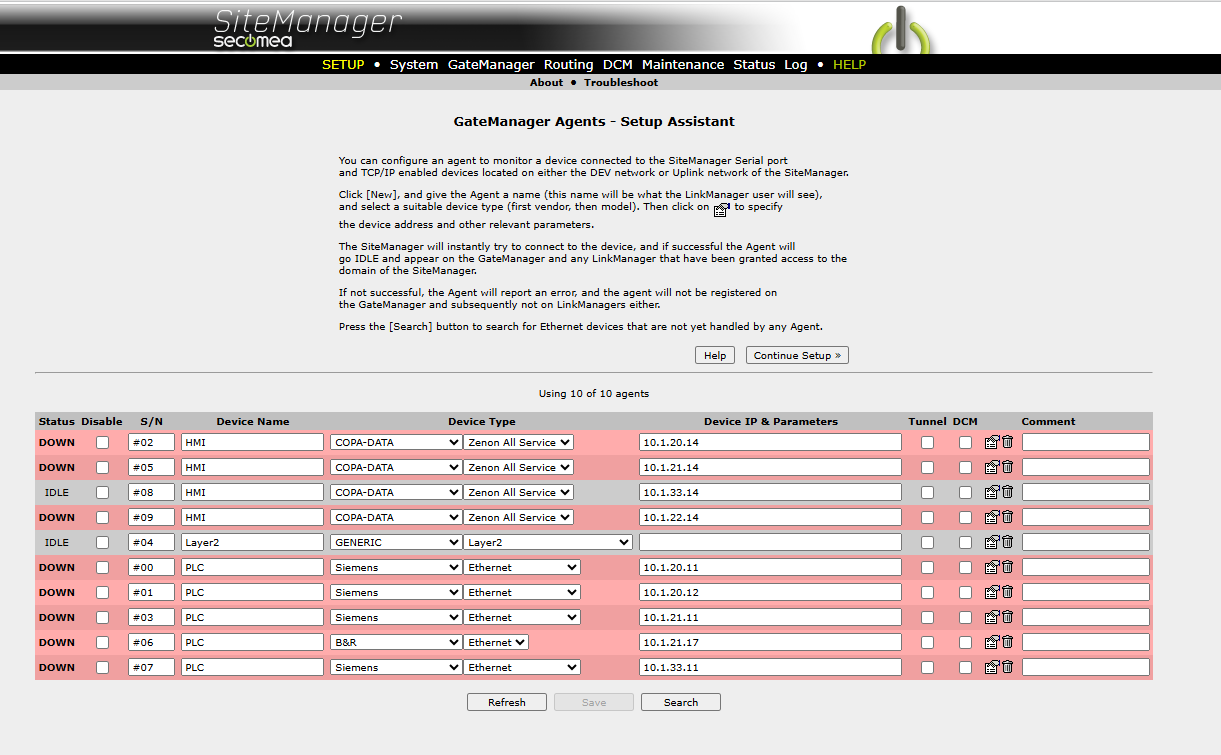Delete agent #07 with trash icon

(1007, 667)
